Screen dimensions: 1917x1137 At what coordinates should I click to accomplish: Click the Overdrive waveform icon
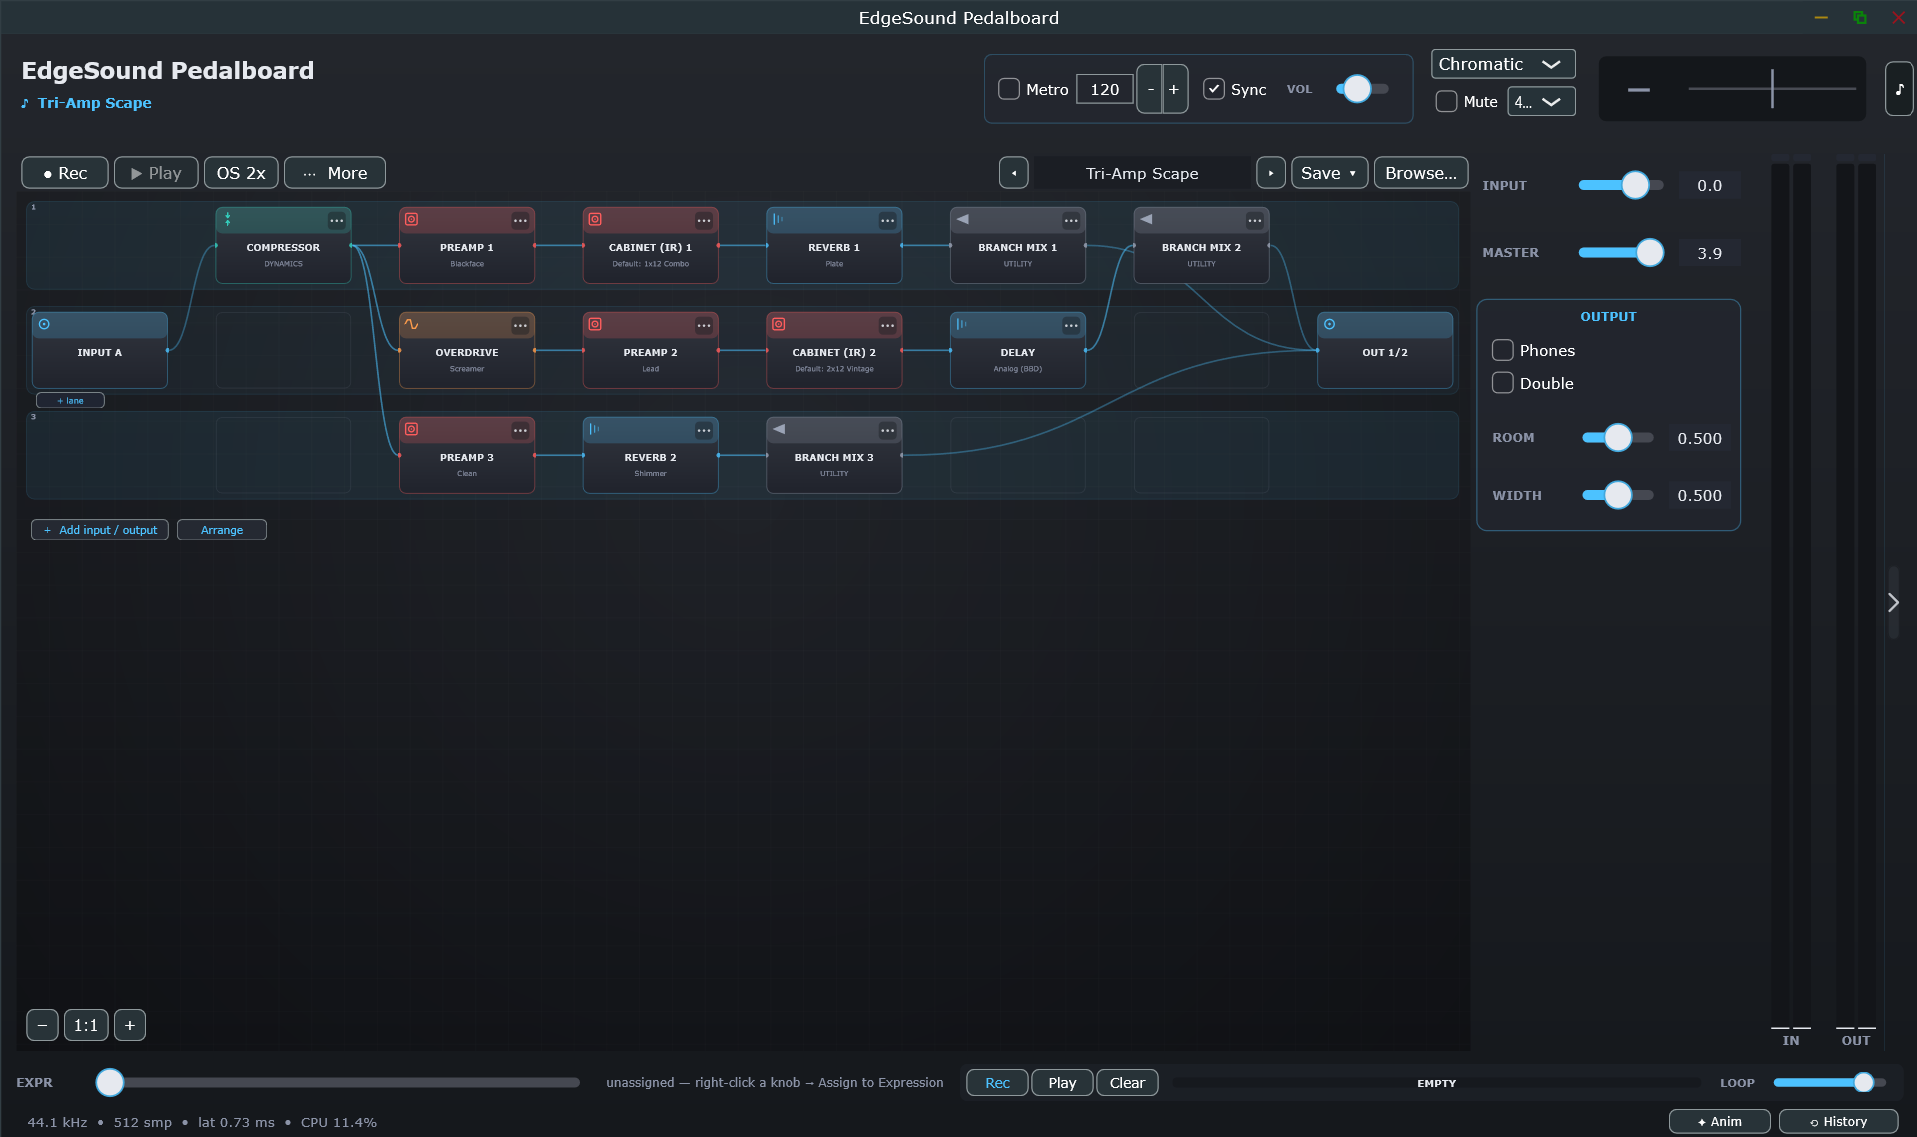(x=411, y=324)
